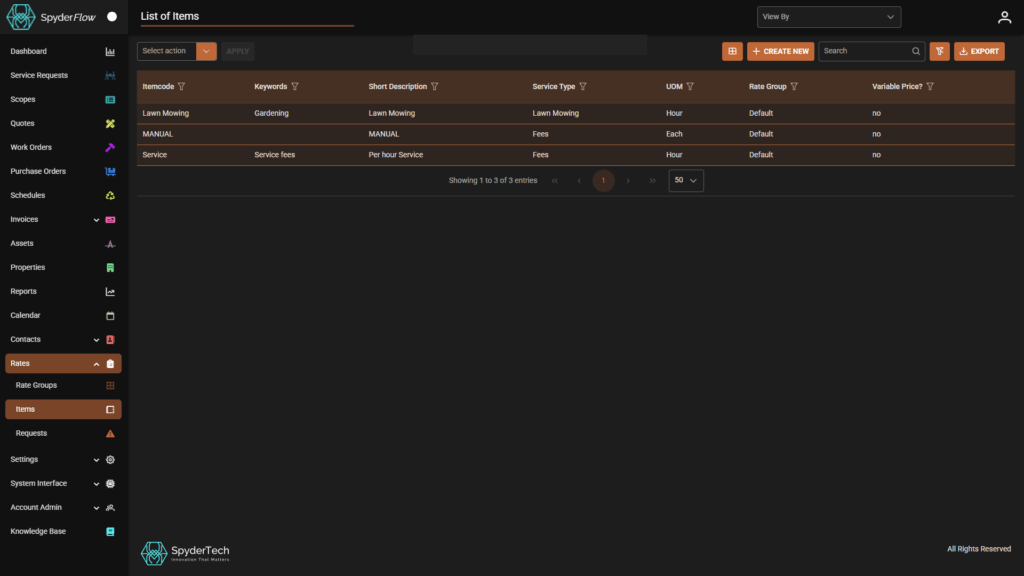The image size is (1024, 576).
Task: Filter by Service Type column icon
Action: coord(583,87)
